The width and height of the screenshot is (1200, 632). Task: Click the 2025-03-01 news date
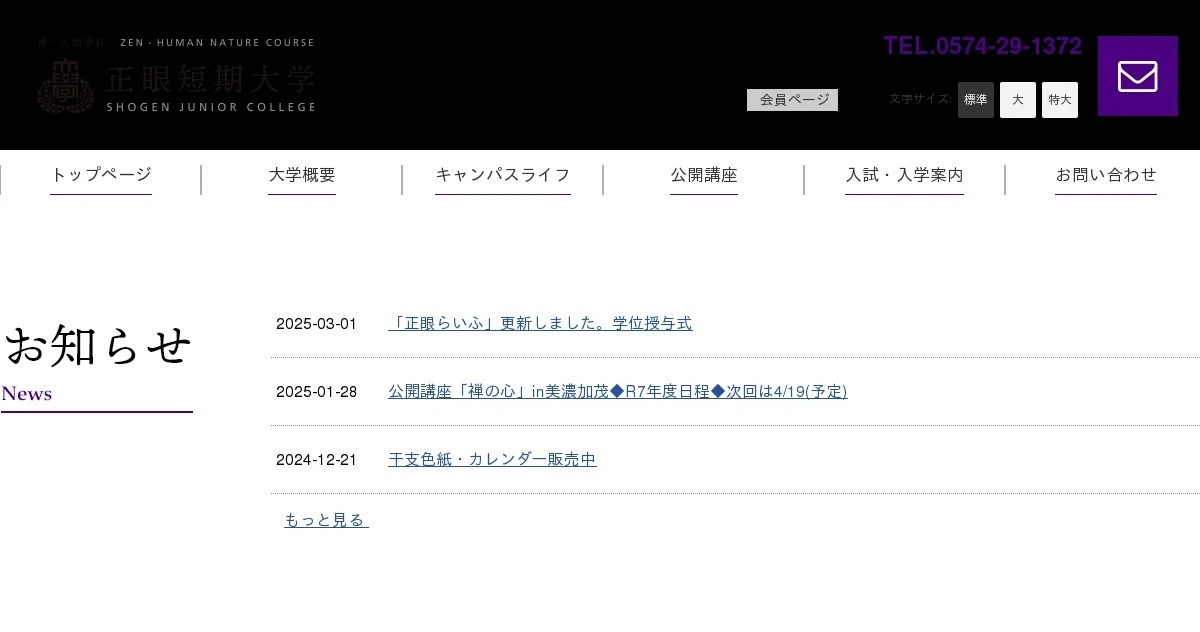click(x=316, y=324)
